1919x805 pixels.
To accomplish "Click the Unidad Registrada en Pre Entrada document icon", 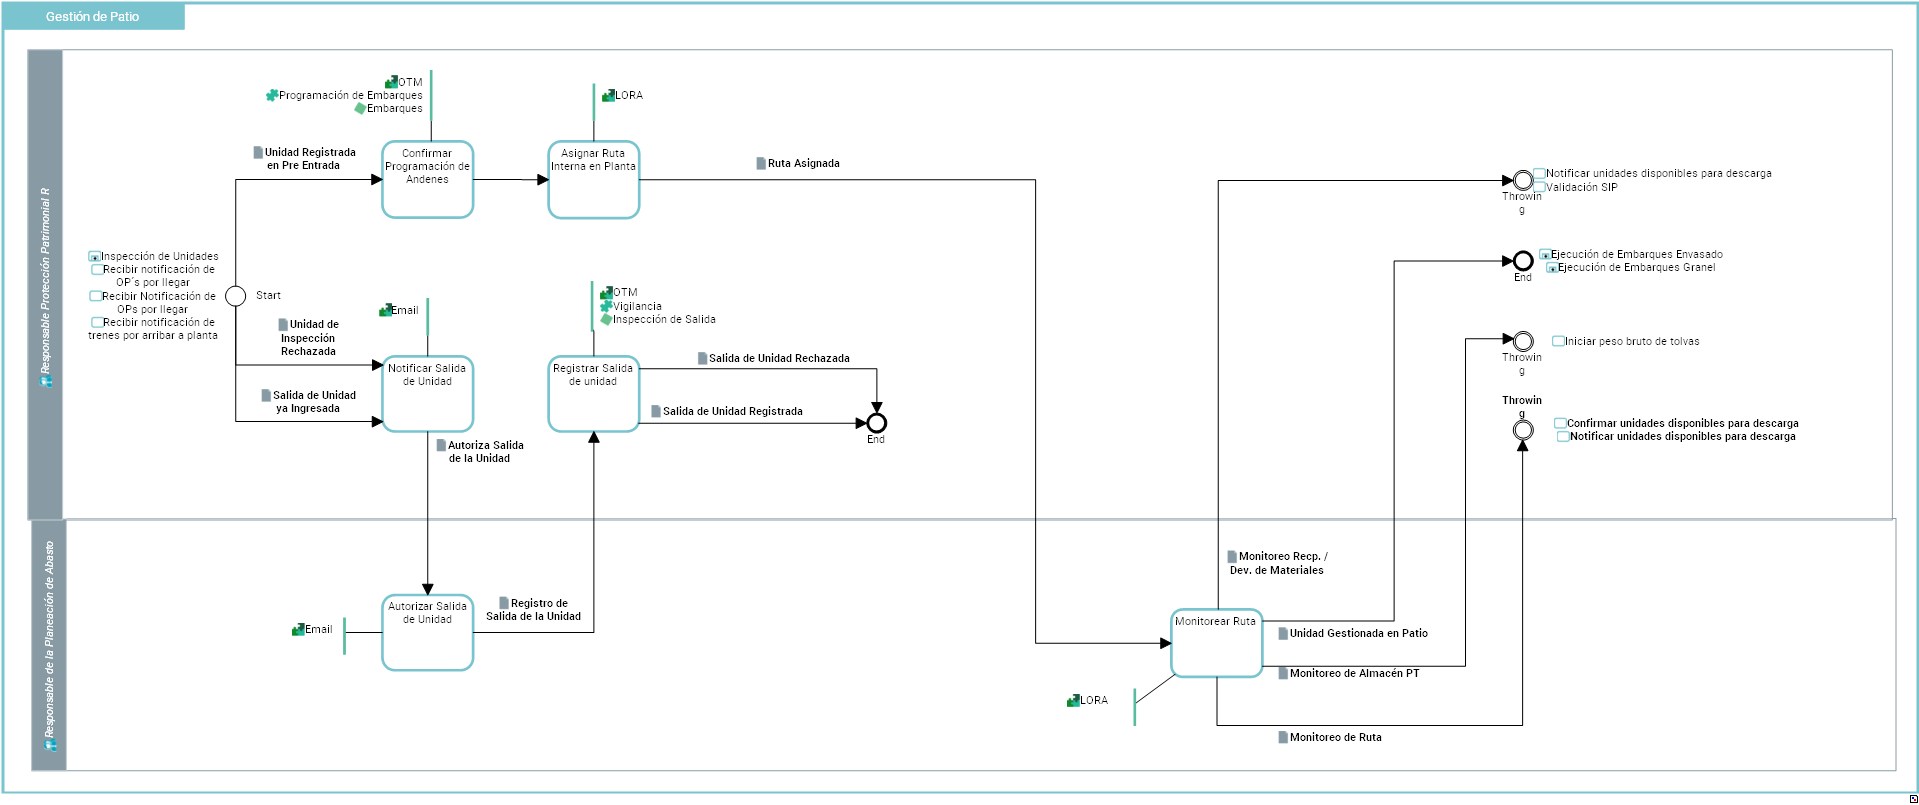I will [x=258, y=152].
